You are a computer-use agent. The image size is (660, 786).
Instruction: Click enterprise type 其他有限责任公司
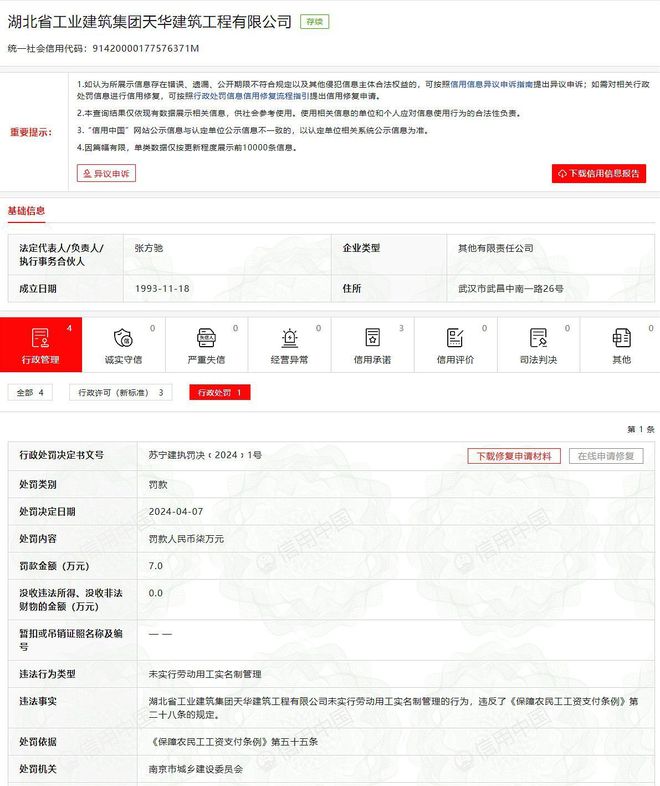(x=496, y=248)
